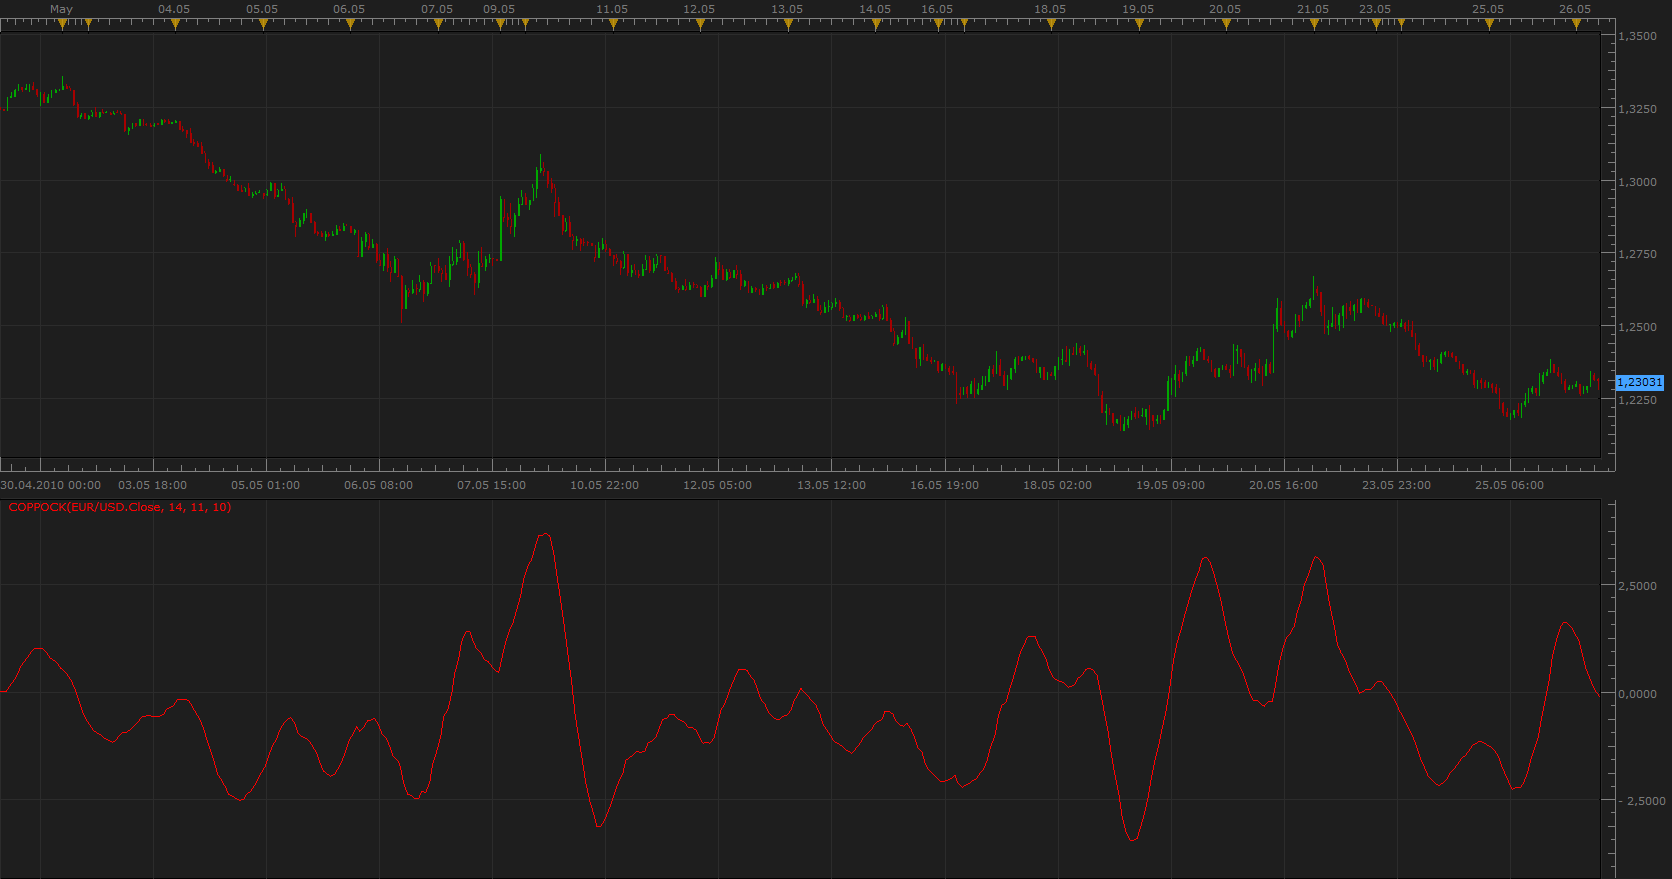The image size is (1672, 879).
Task: Click the 23.05 date label at top
Action: click(1375, 9)
